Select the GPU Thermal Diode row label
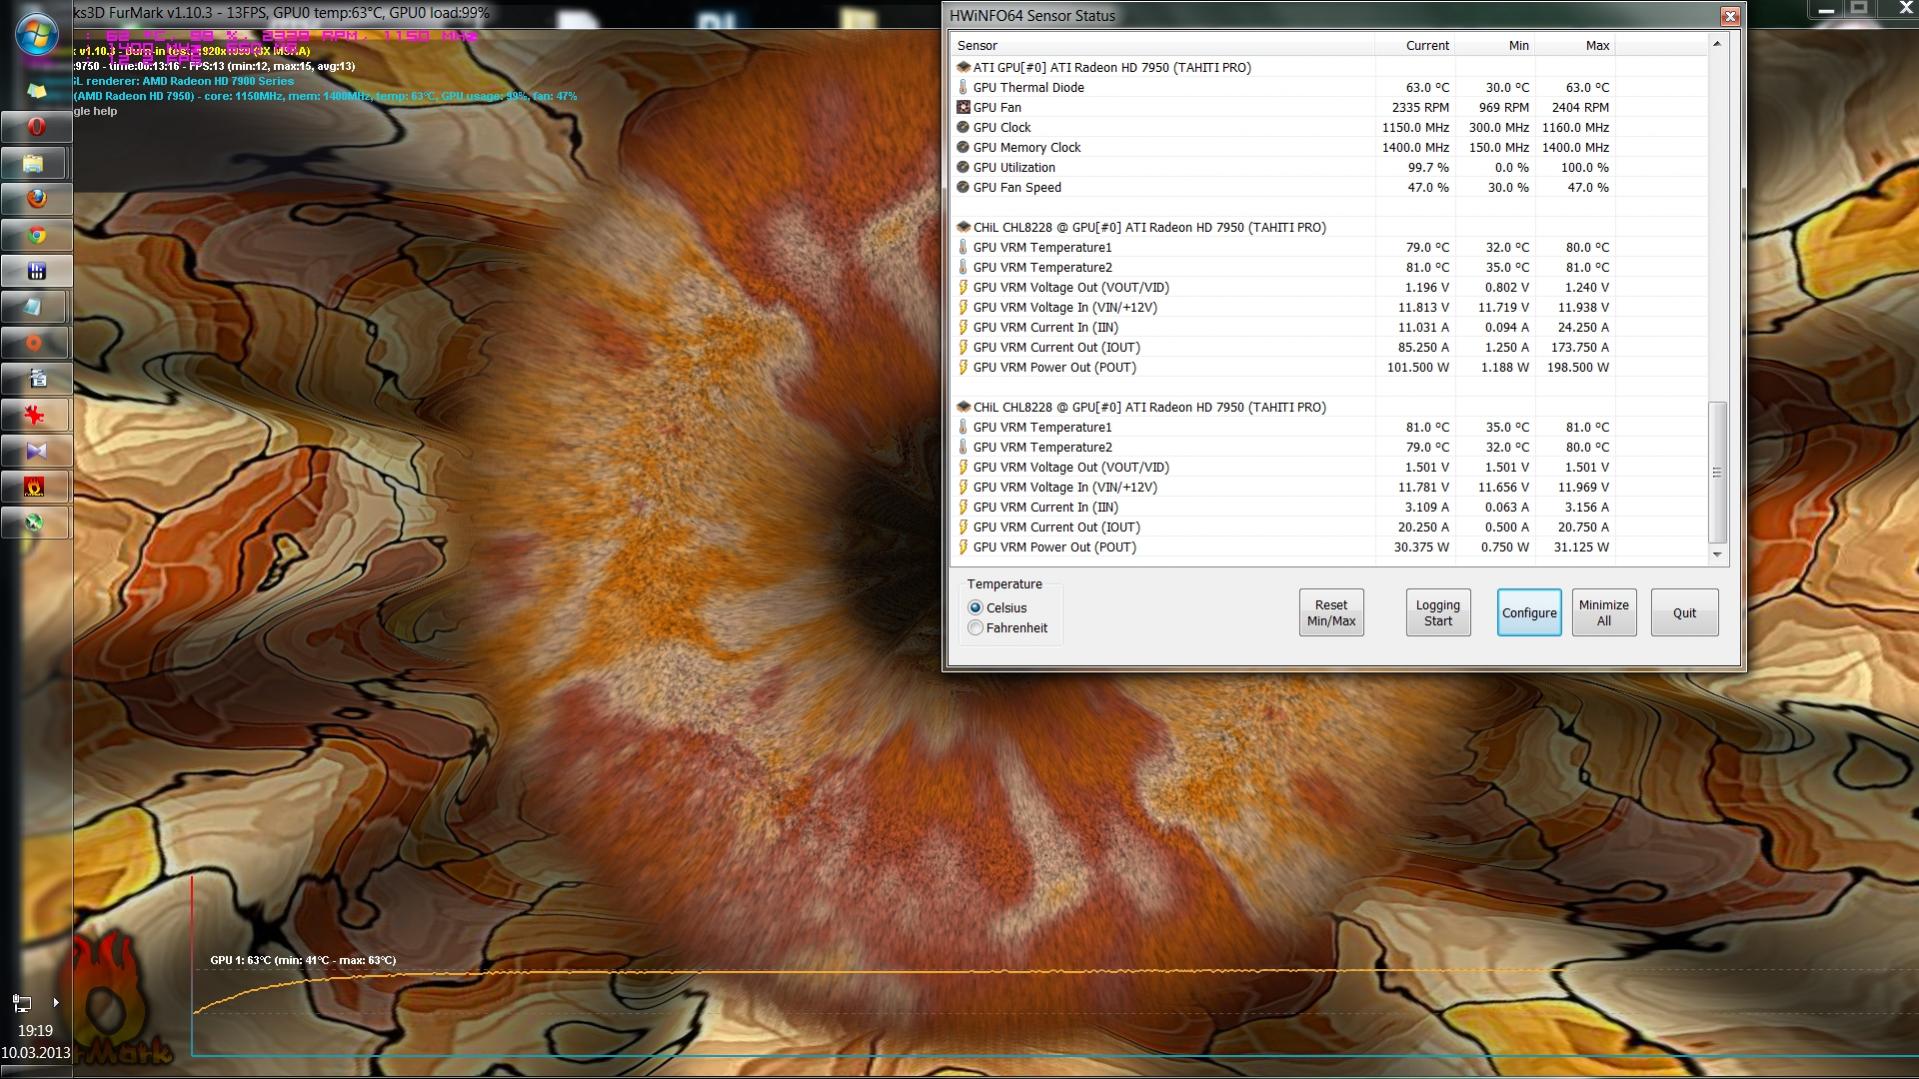 [1028, 87]
